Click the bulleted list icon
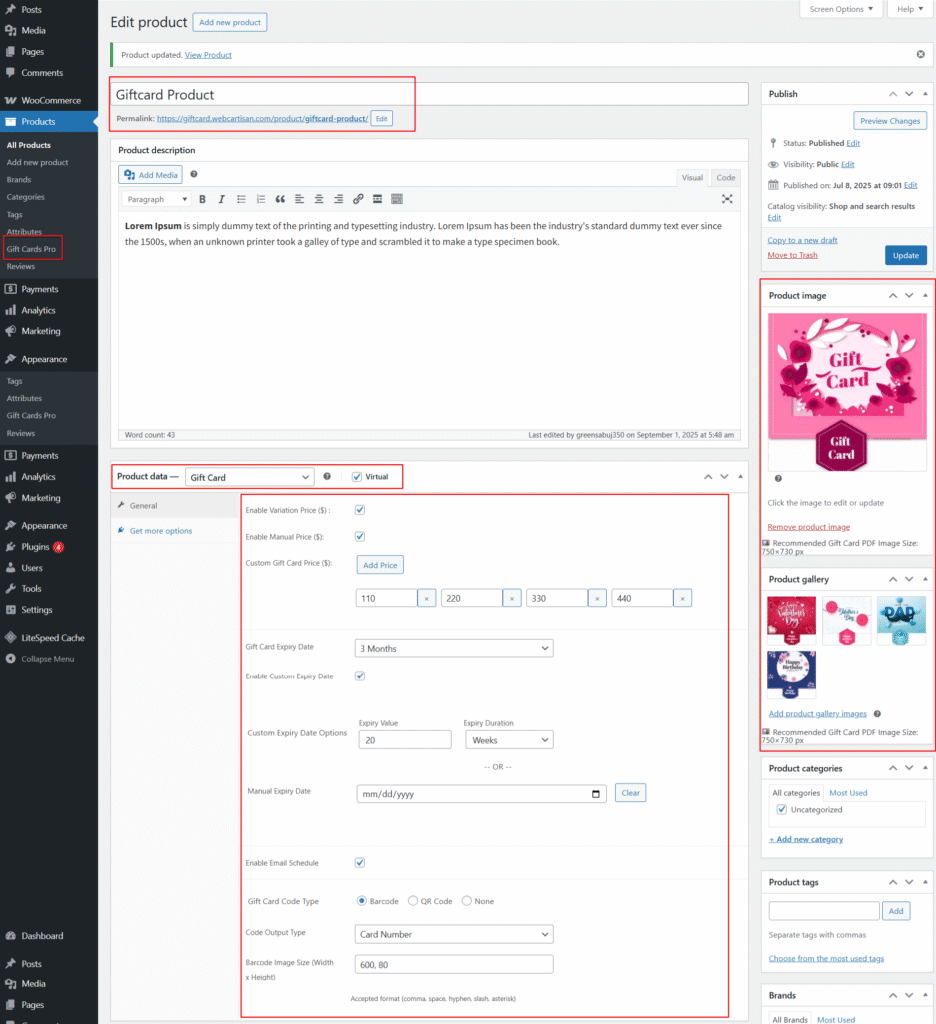 pos(241,199)
